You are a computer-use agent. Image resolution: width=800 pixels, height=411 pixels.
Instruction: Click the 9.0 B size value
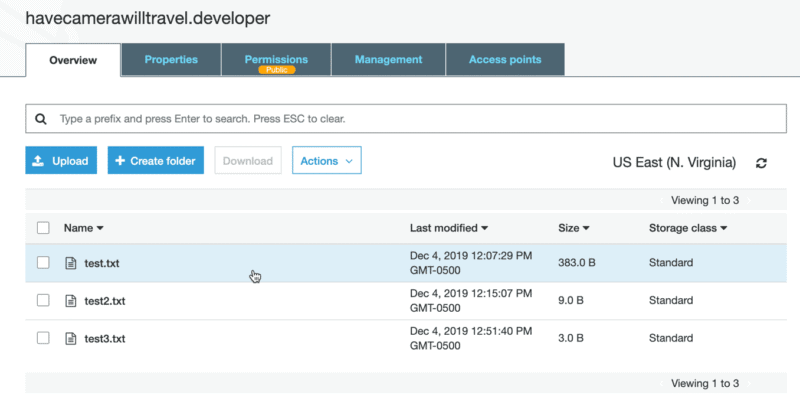tap(571, 300)
